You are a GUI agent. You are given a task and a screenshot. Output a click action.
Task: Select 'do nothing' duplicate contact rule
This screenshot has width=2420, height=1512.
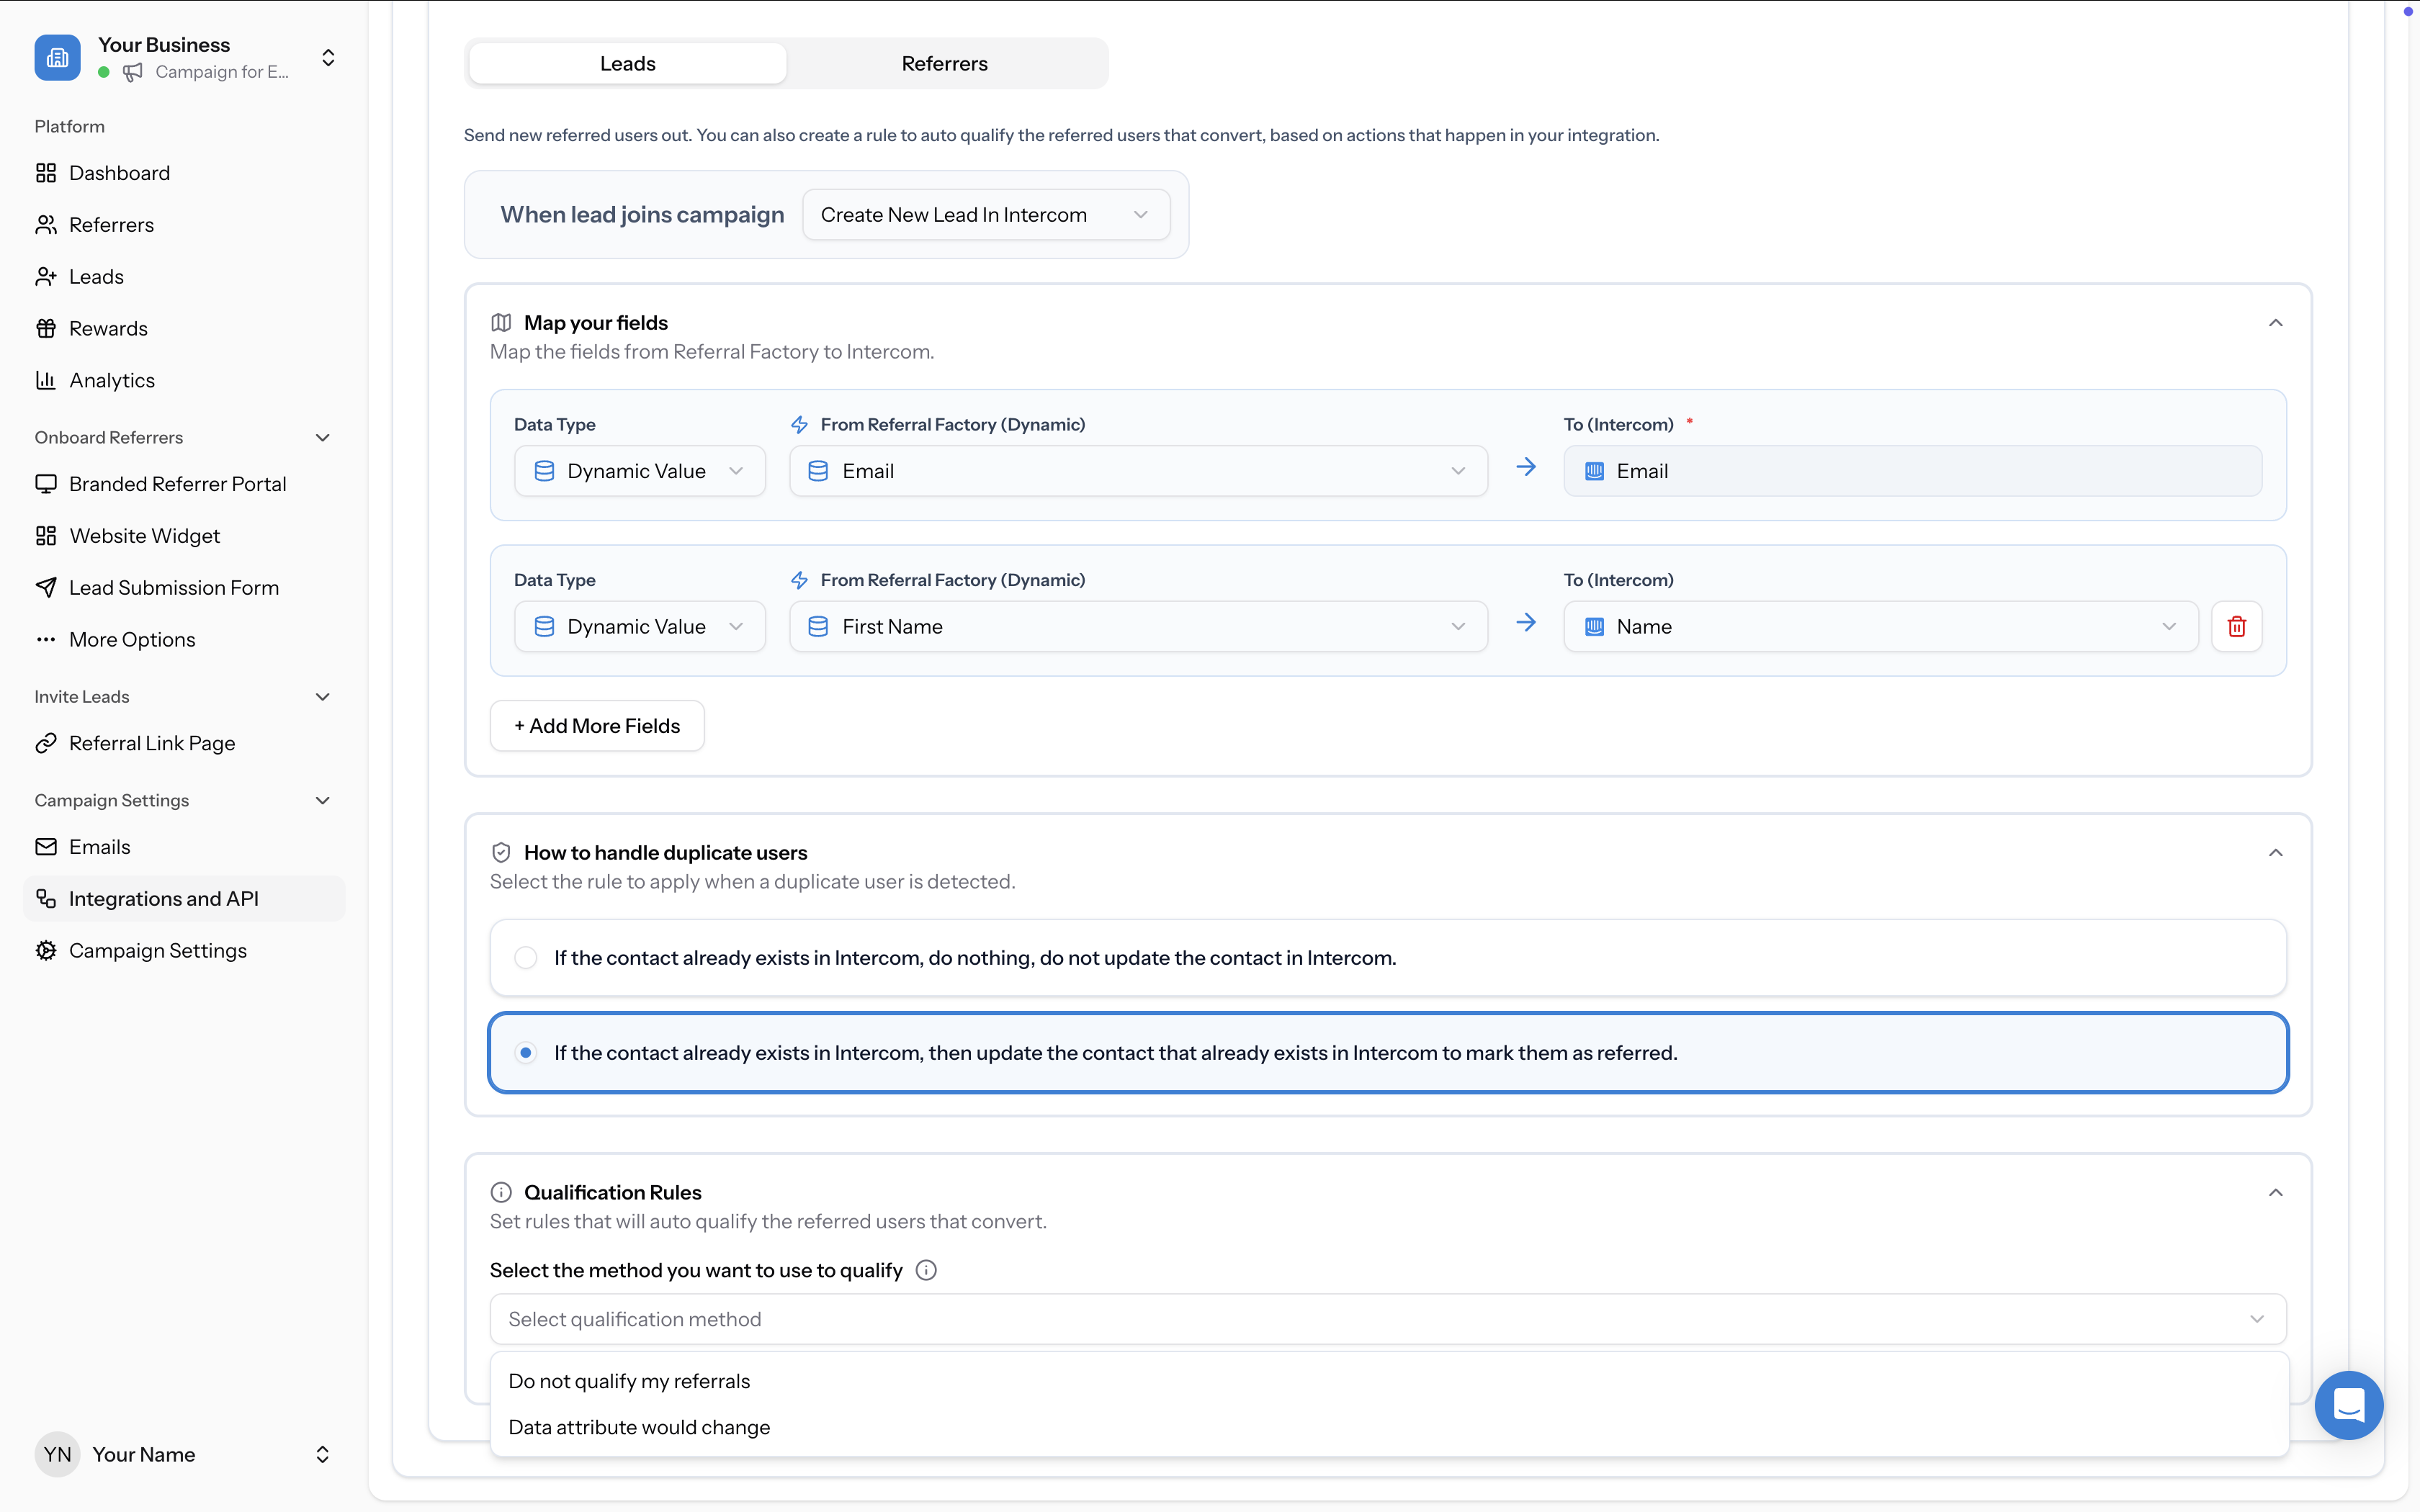tap(526, 957)
